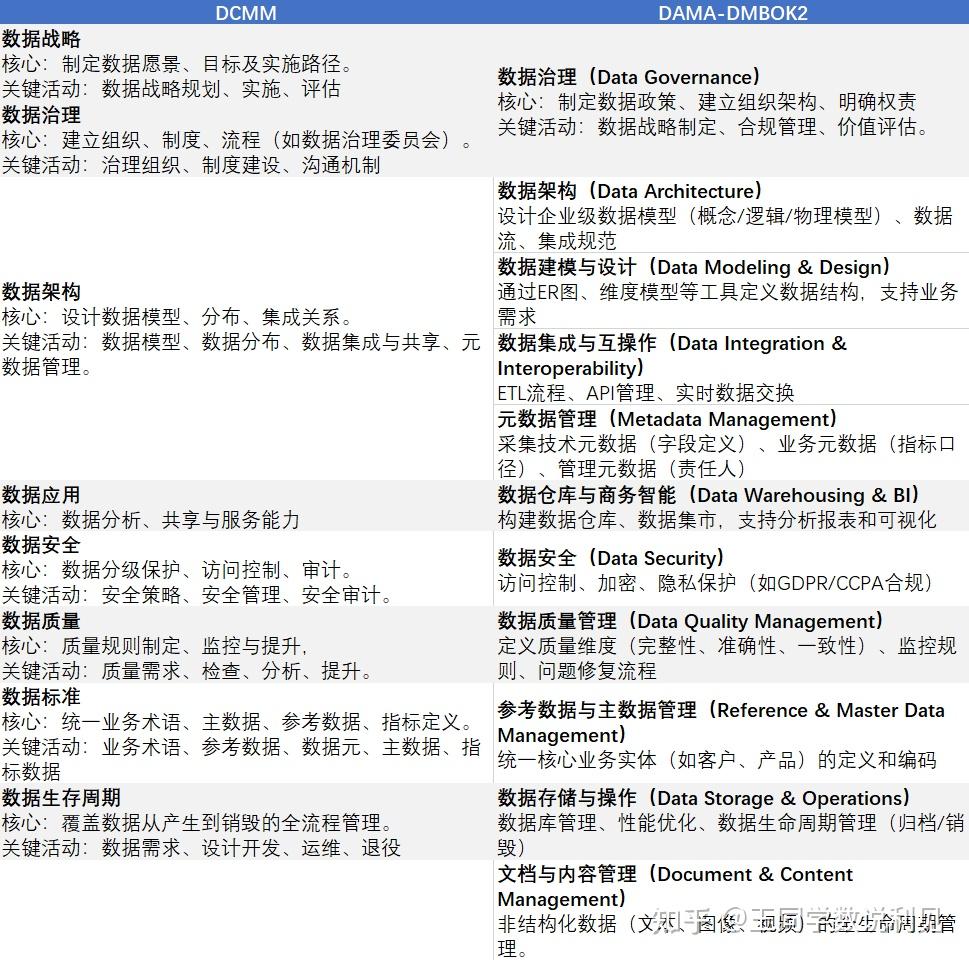Select the 数据生存周期 heading
Image resolution: width=969 pixels, height=960 pixels.
pyautogui.click(x=61, y=798)
